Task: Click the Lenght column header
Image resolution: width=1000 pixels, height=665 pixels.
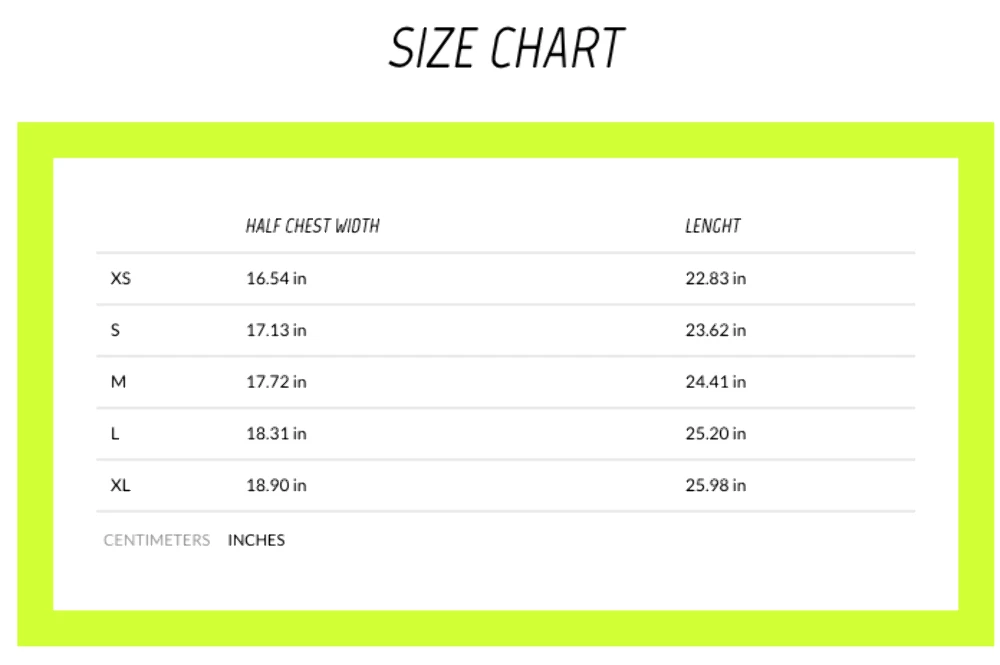Action: point(712,226)
